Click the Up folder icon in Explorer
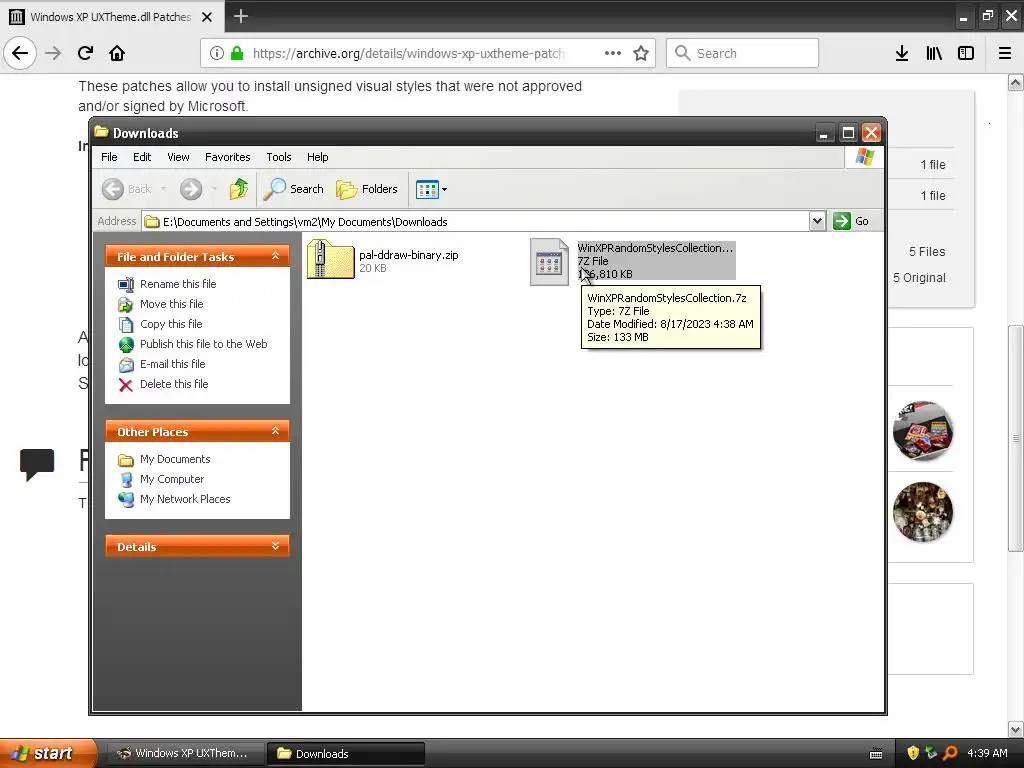Image resolution: width=1024 pixels, height=768 pixels. [238, 189]
